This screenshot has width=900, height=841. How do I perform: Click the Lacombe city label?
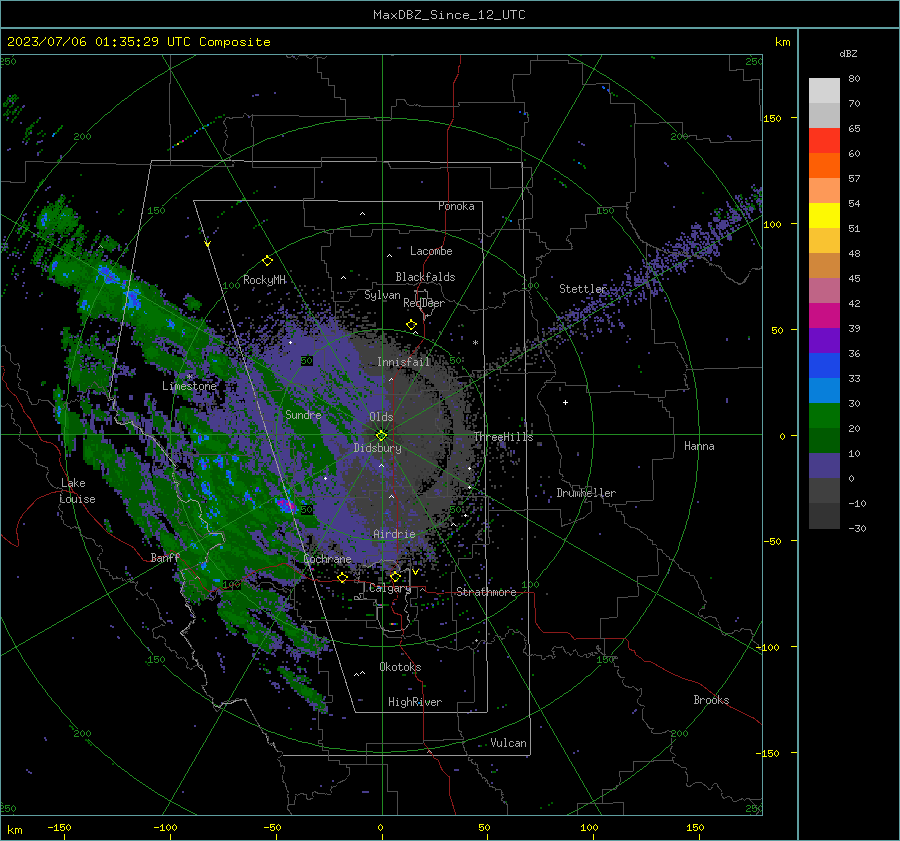431,251
